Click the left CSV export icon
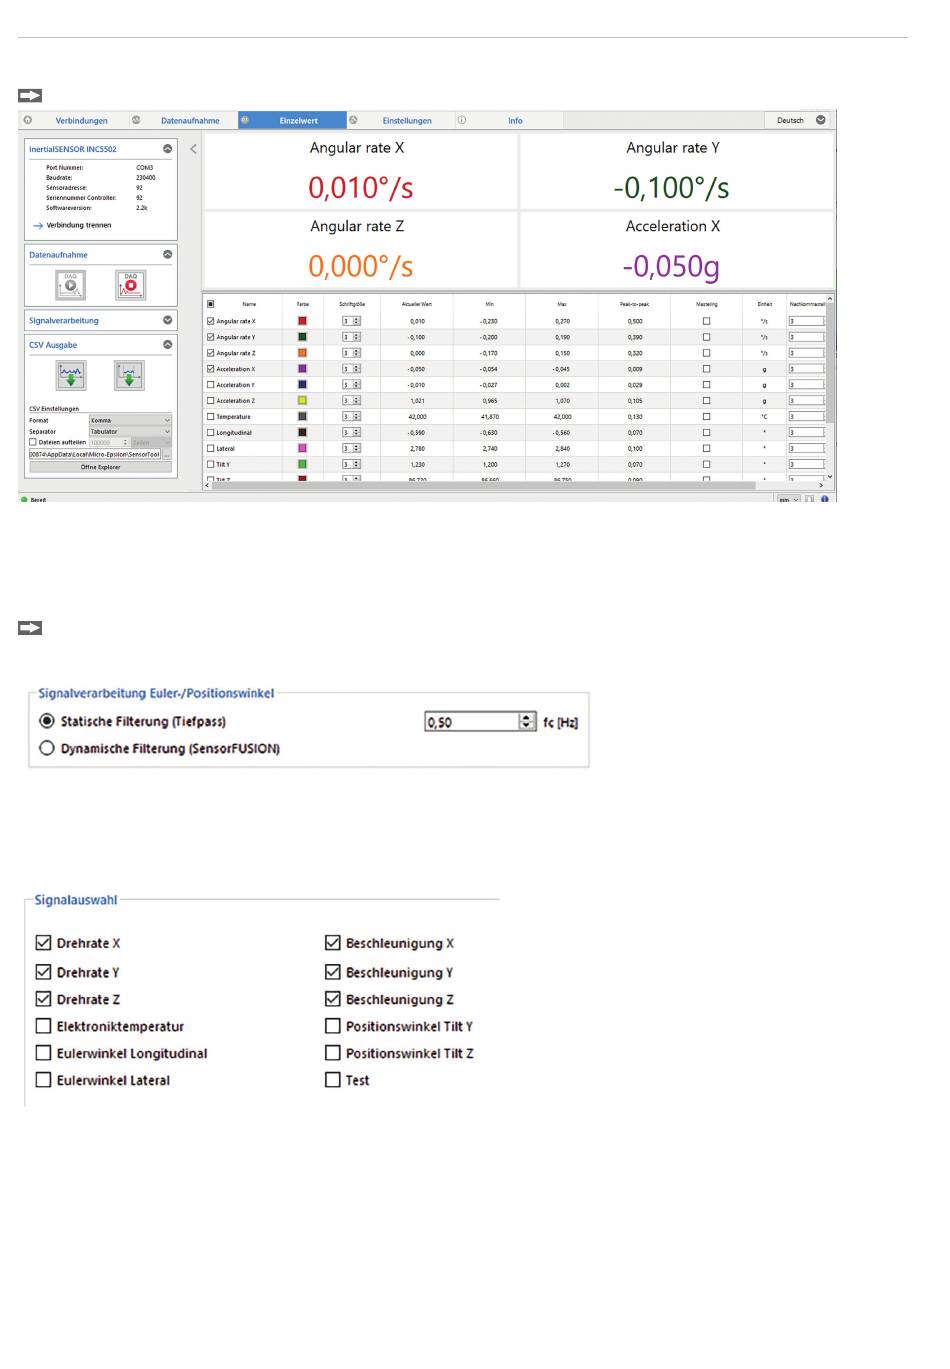Viewport: 950px width, 1369px height. point(70,375)
